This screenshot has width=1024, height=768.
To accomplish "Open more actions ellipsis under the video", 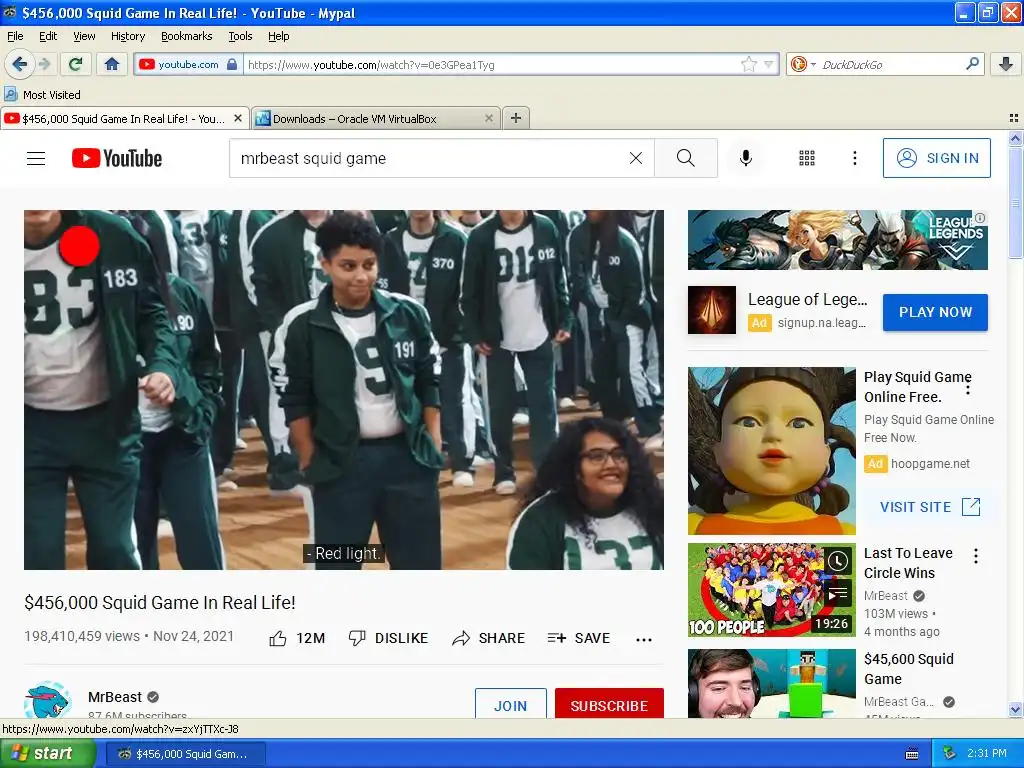I will (x=644, y=639).
